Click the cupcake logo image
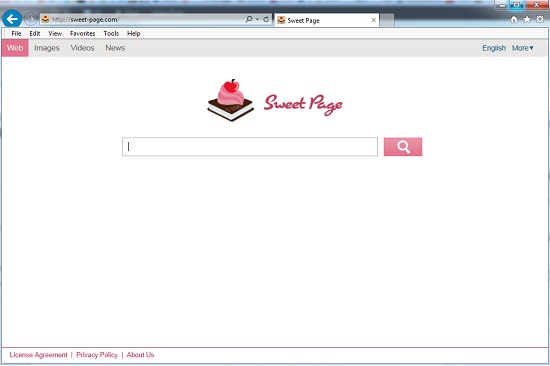The height and width of the screenshot is (366, 550). (x=231, y=100)
